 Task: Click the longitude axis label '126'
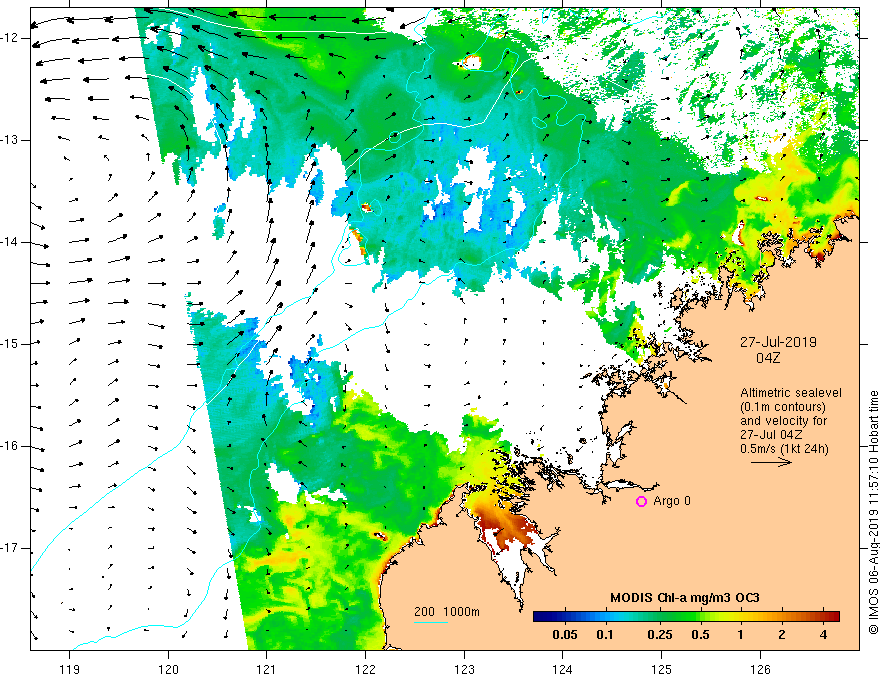(x=760, y=669)
